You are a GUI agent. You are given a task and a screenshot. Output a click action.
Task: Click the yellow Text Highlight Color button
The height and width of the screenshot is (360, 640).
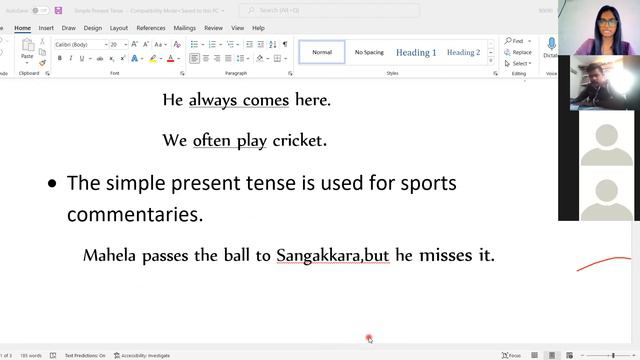(x=153, y=59)
